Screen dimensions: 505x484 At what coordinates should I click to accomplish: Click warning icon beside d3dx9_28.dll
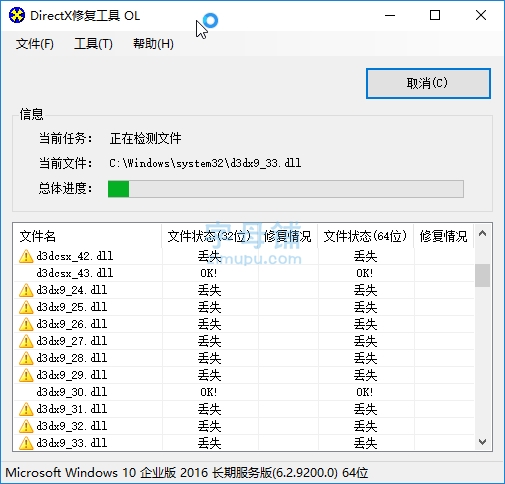tap(26, 358)
